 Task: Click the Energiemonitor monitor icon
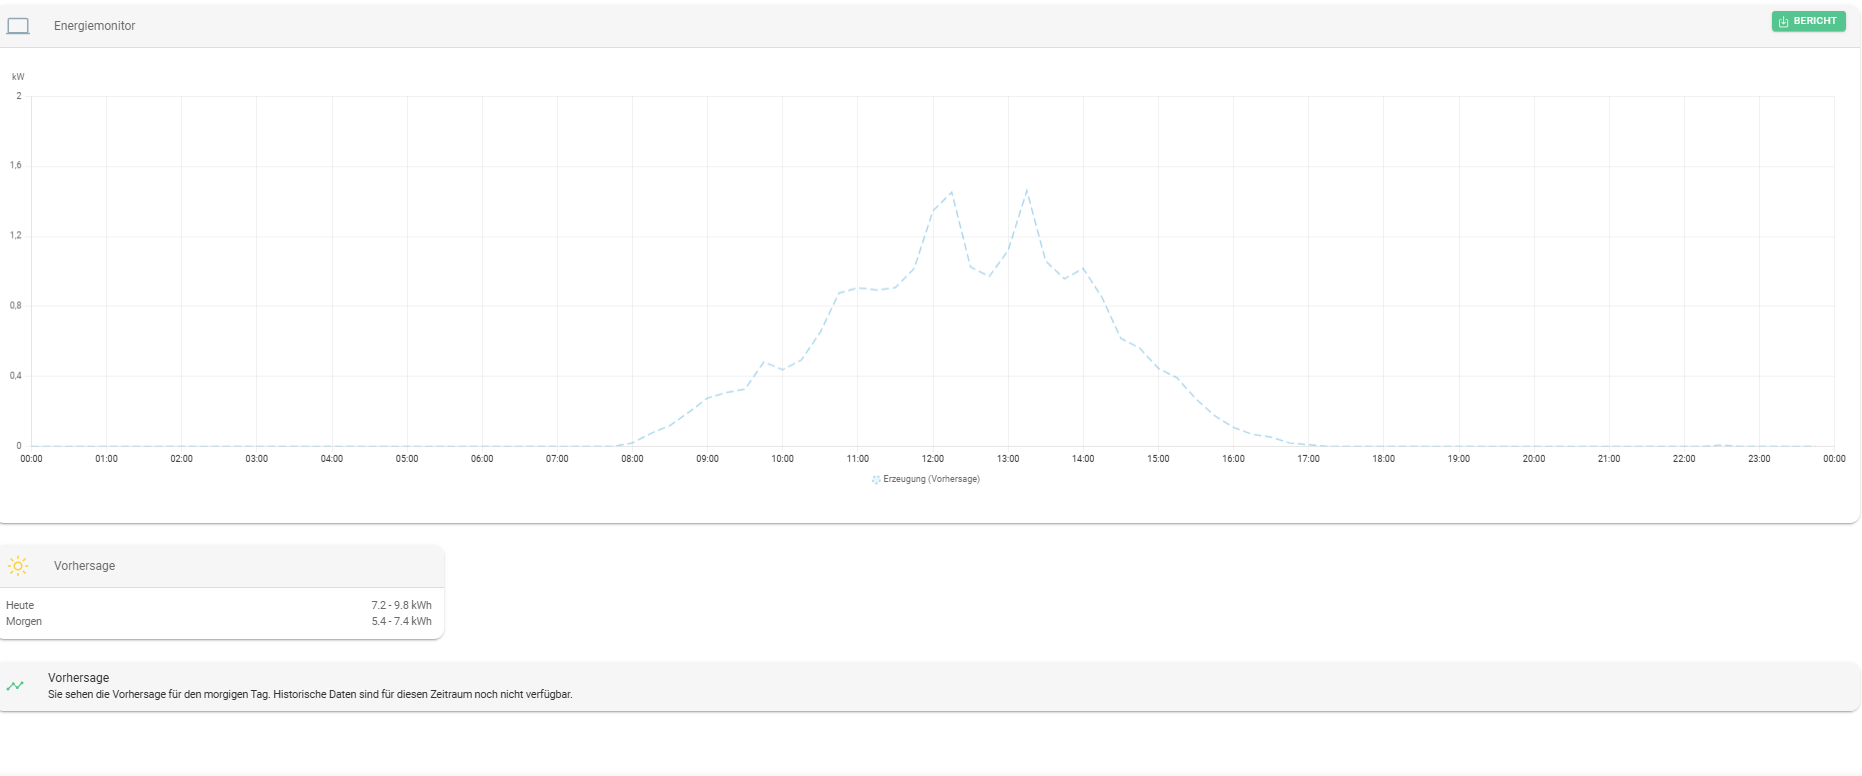18,26
